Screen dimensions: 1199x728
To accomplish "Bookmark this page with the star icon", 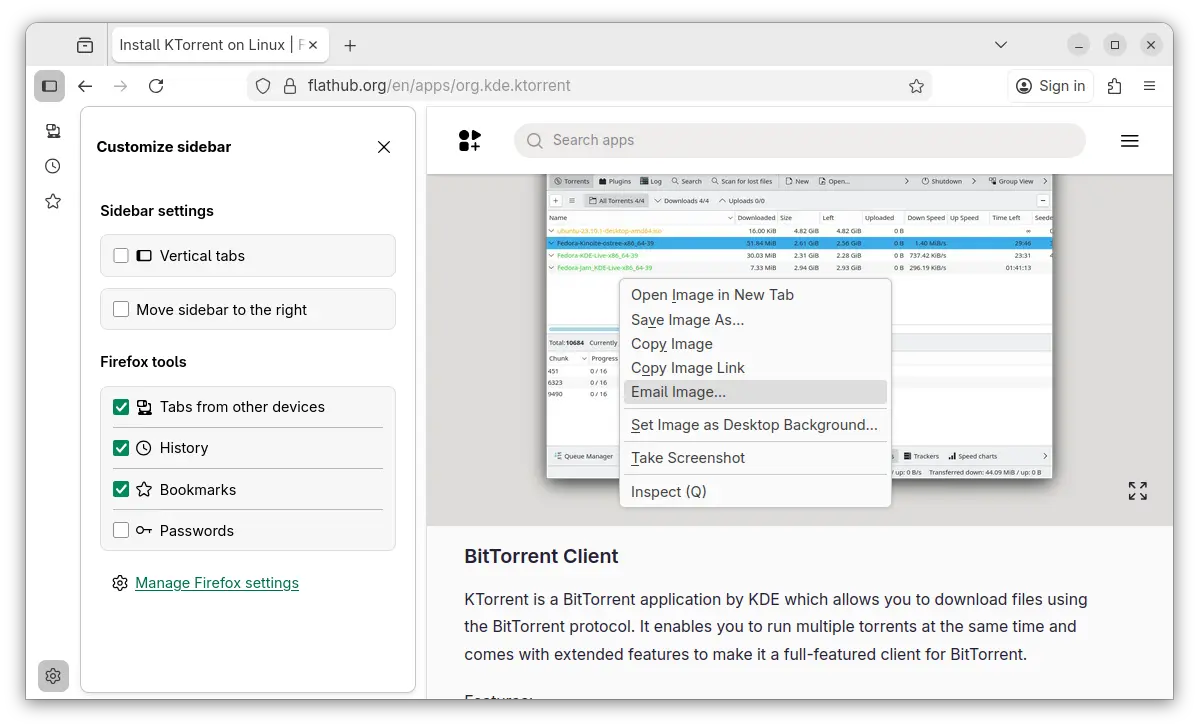I will coord(916,86).
